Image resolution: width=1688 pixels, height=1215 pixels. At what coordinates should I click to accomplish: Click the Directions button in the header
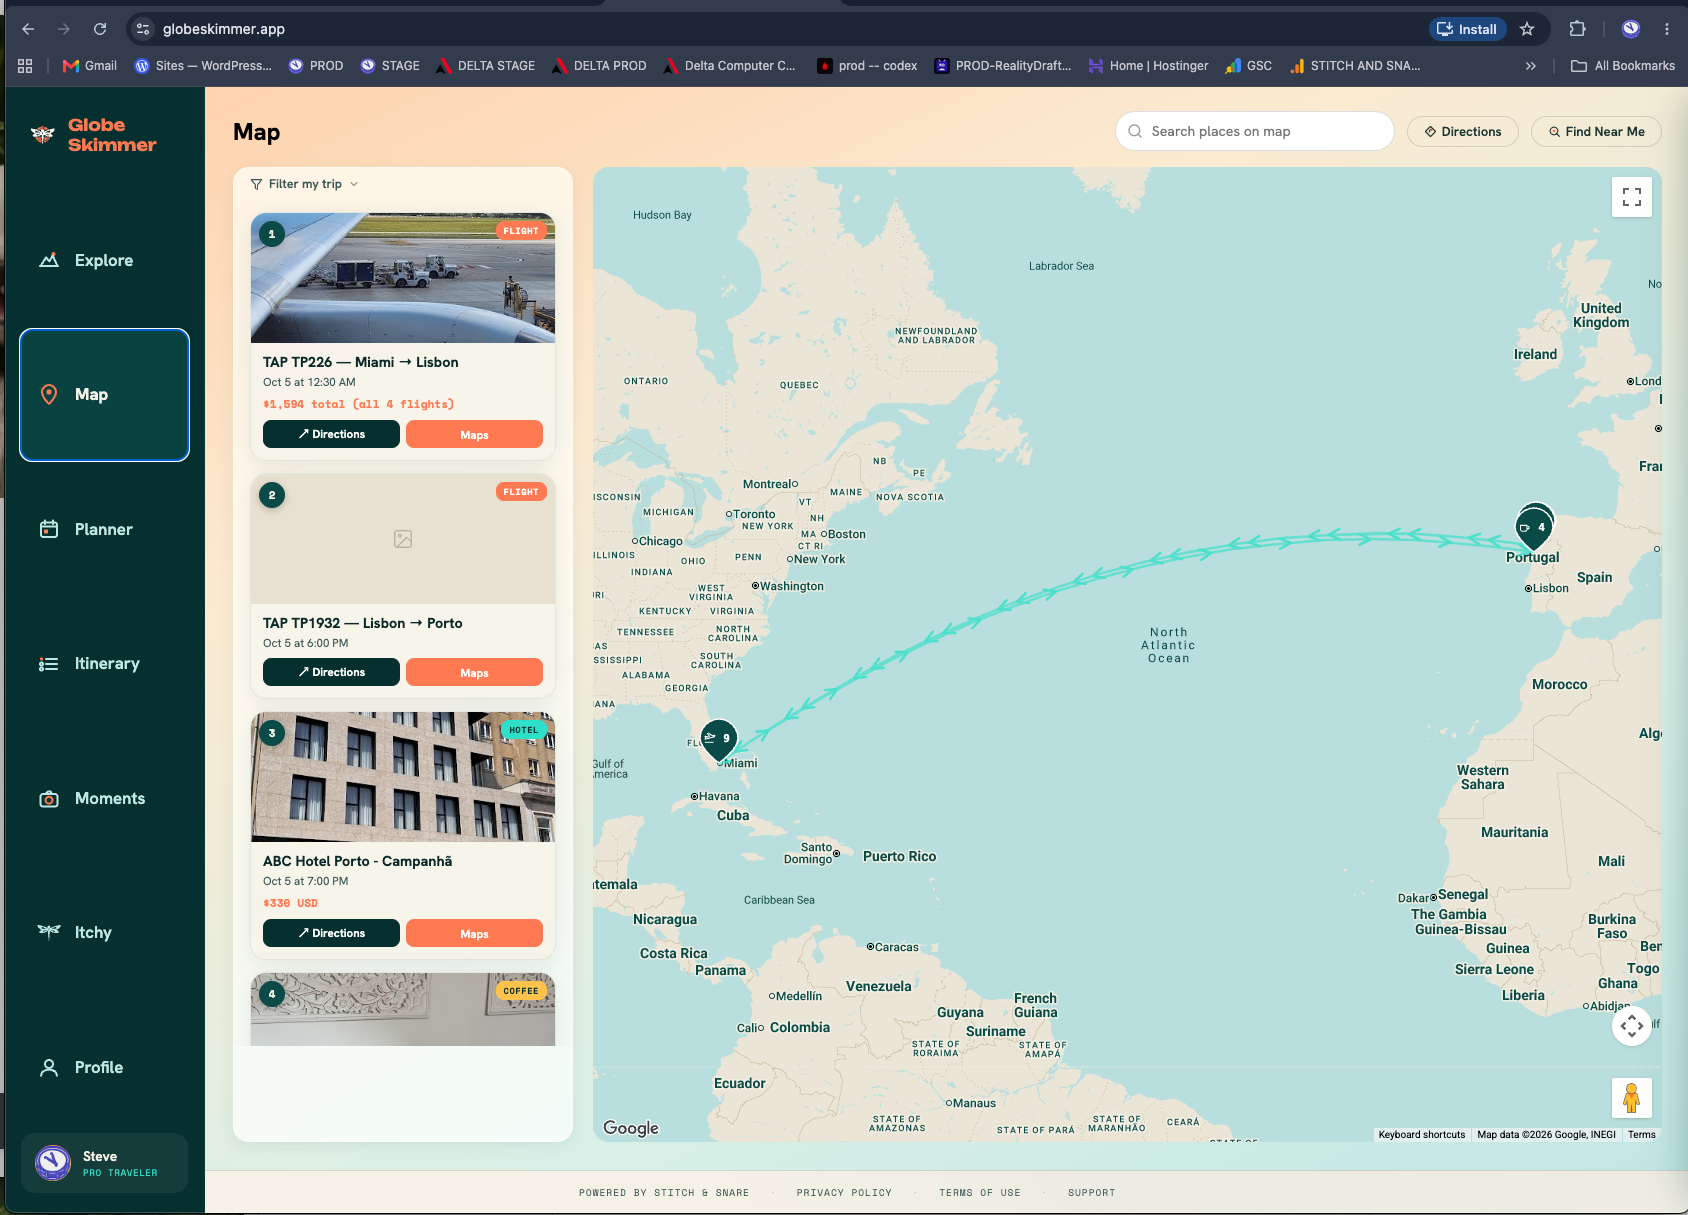pyautogui.click(x=1462, y=131)
